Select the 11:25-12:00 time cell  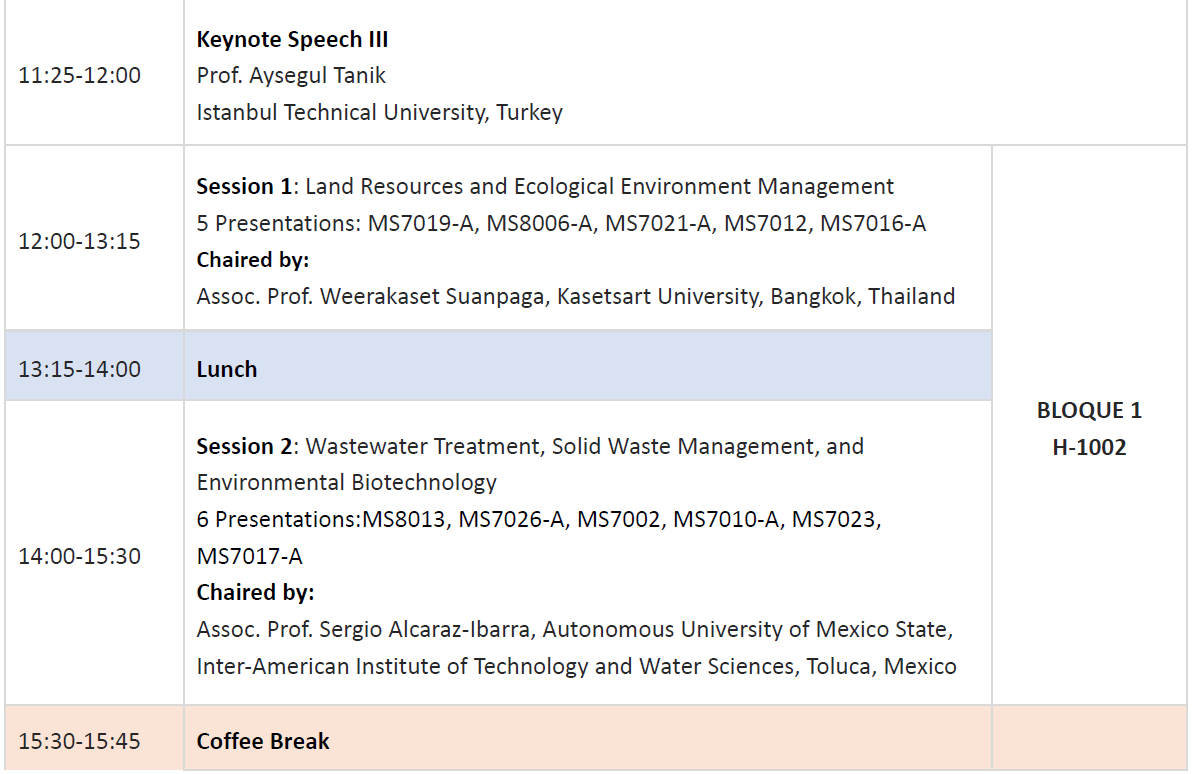(79, 76)
